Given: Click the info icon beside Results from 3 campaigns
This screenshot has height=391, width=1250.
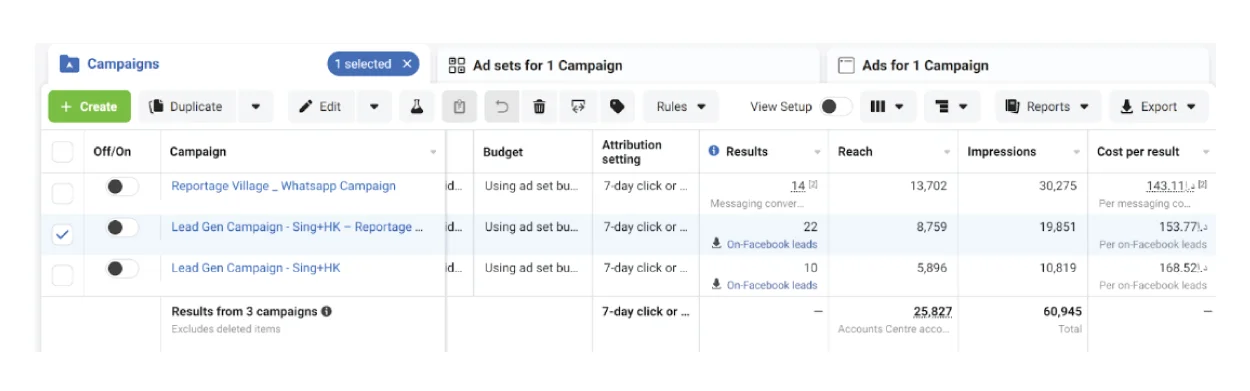Looking at the screenshot, I should [326, 311].
